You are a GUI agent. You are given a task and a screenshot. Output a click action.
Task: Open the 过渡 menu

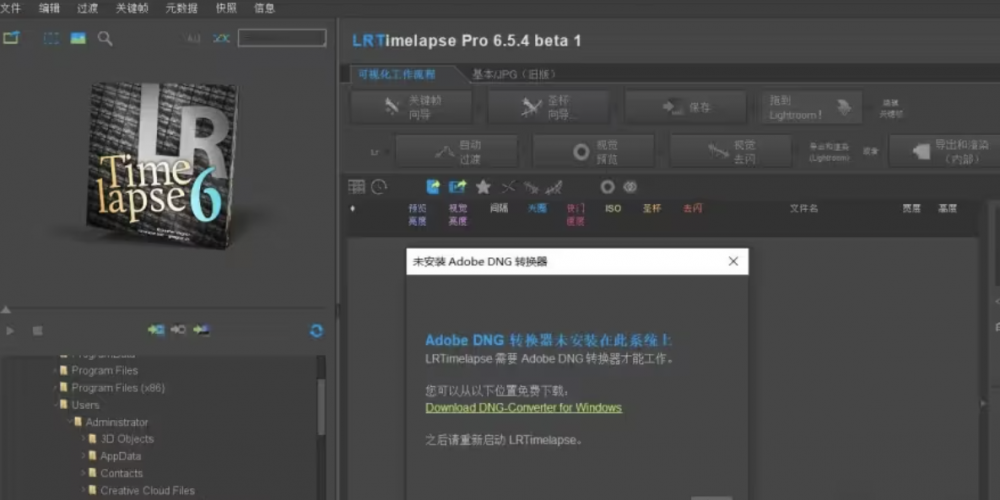click(x=87, y=8)
